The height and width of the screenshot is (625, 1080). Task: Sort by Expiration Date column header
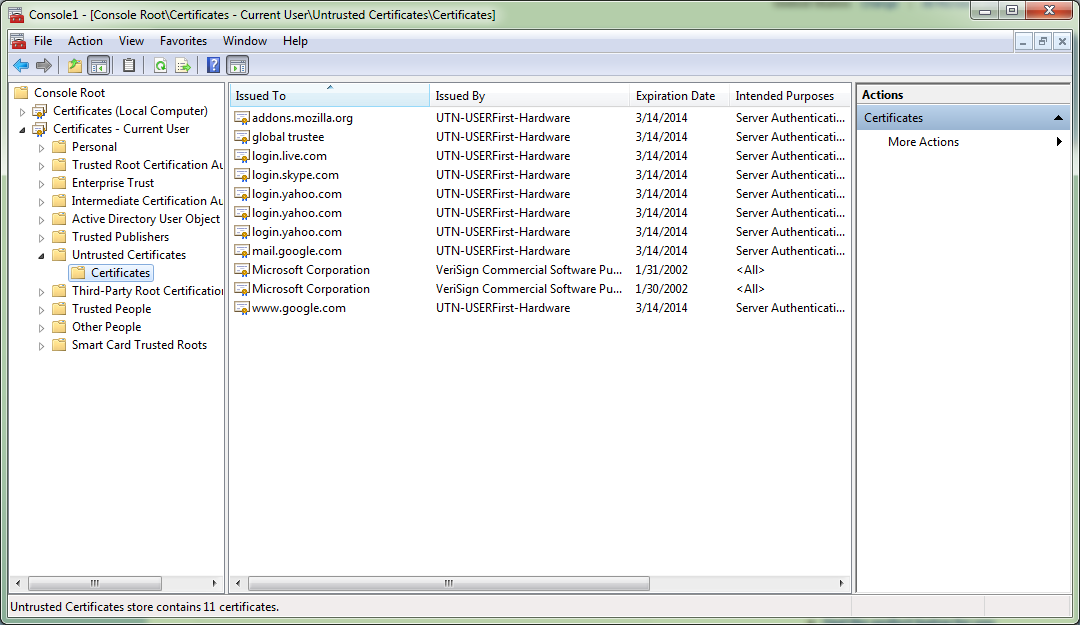(x=679, y=96)
